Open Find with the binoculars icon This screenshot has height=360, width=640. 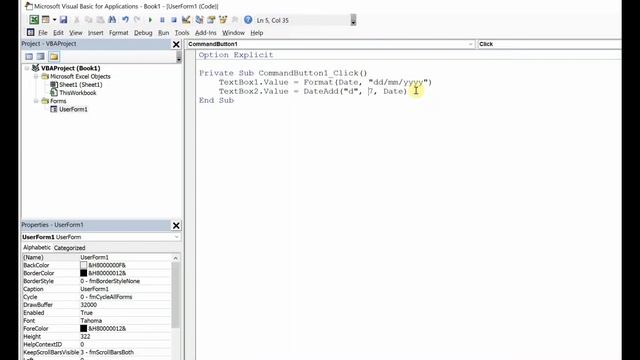click(112, 20)
